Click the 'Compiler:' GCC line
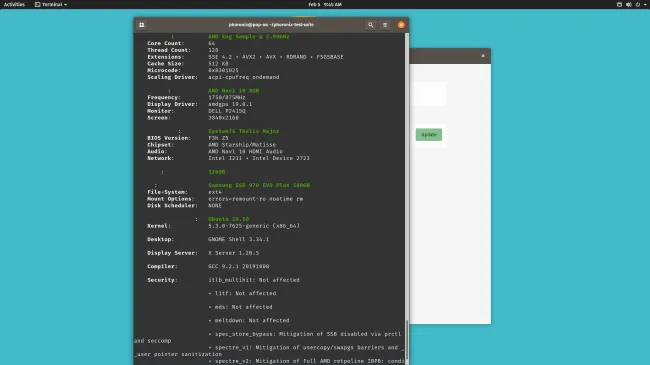Image resolution: width=650 pixels, height=365 pixels. 208,266
